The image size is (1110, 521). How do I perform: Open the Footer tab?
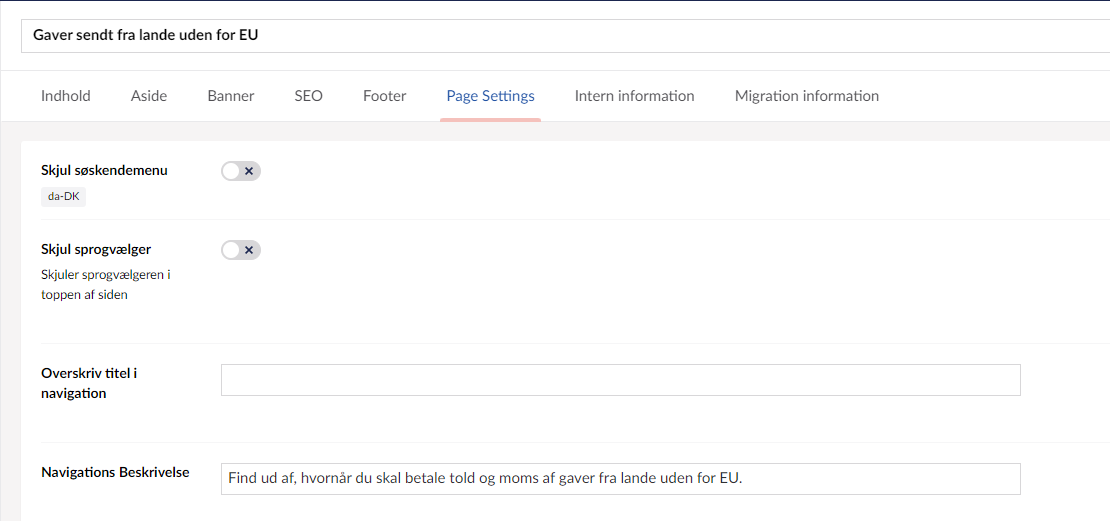pos(384,96)
